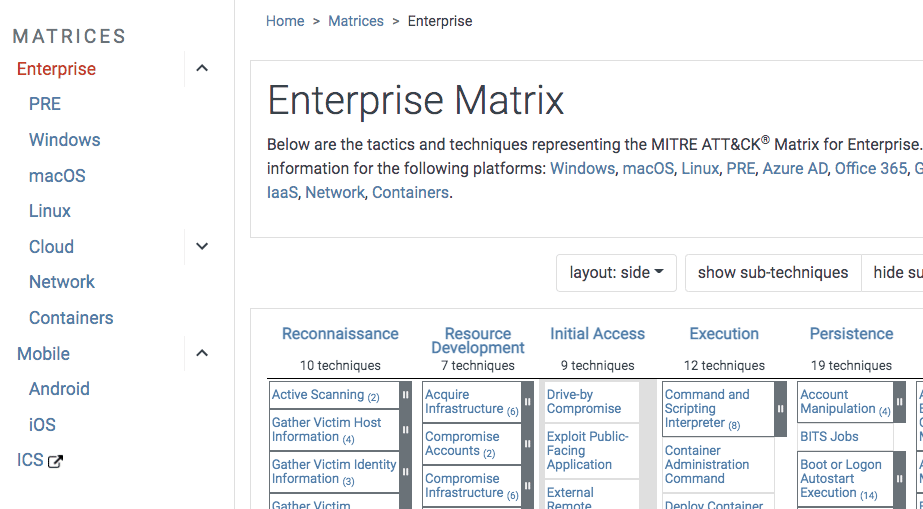Open Containers matrix in sidebar
923x509 pixels.
pos(71,318)
